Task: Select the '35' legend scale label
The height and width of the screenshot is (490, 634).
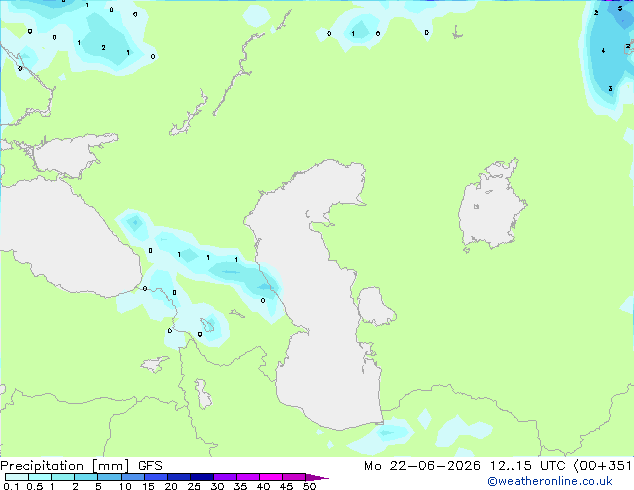Action: pyautogui.click(x=240, y=486)
